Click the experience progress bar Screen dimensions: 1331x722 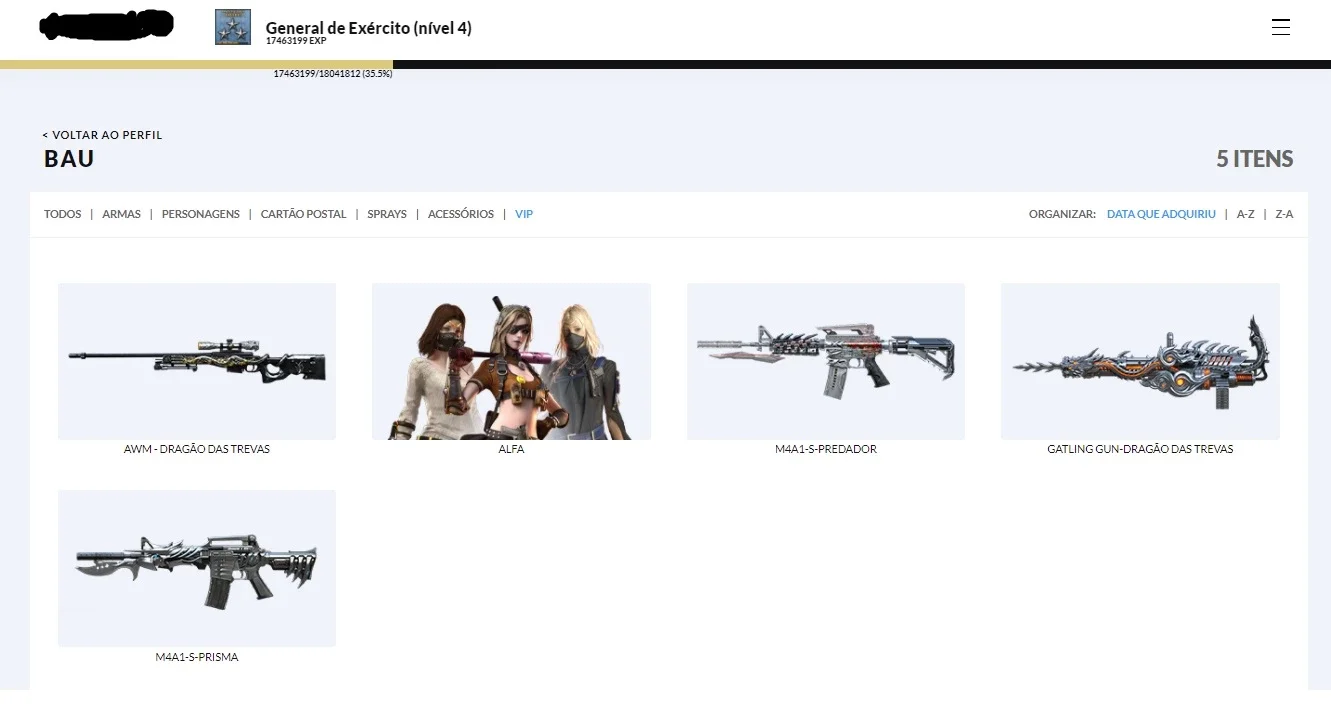click(665, 64)
